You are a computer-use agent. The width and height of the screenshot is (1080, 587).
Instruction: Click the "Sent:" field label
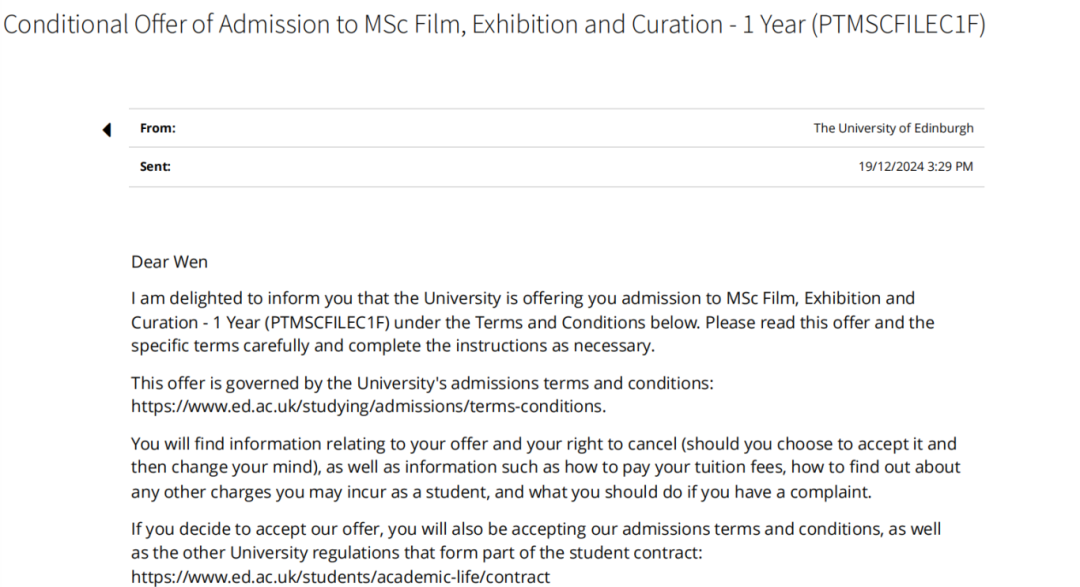pyautogui.click(x=155, y=167)
